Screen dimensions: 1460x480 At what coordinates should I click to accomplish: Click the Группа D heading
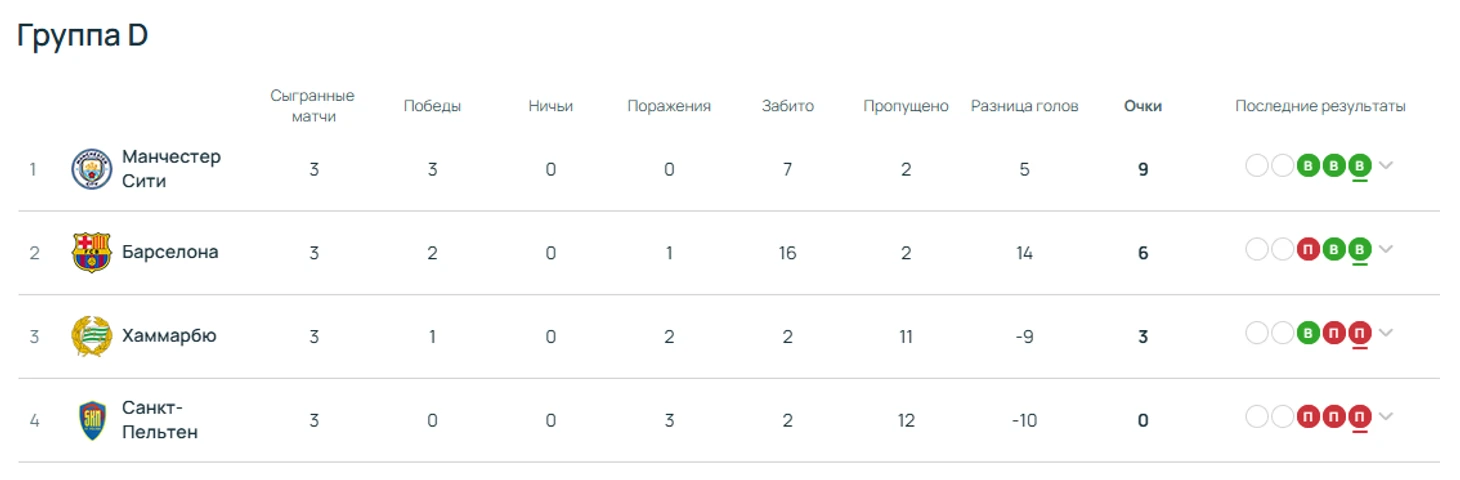pyautogui.click(x=83, y=35)
